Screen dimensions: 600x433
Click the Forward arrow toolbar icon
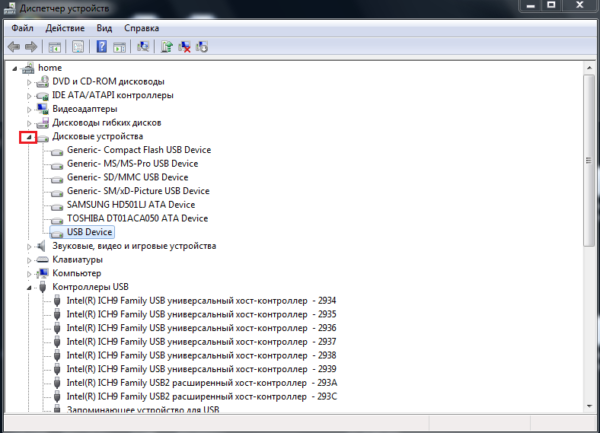(x=31, y=47)
